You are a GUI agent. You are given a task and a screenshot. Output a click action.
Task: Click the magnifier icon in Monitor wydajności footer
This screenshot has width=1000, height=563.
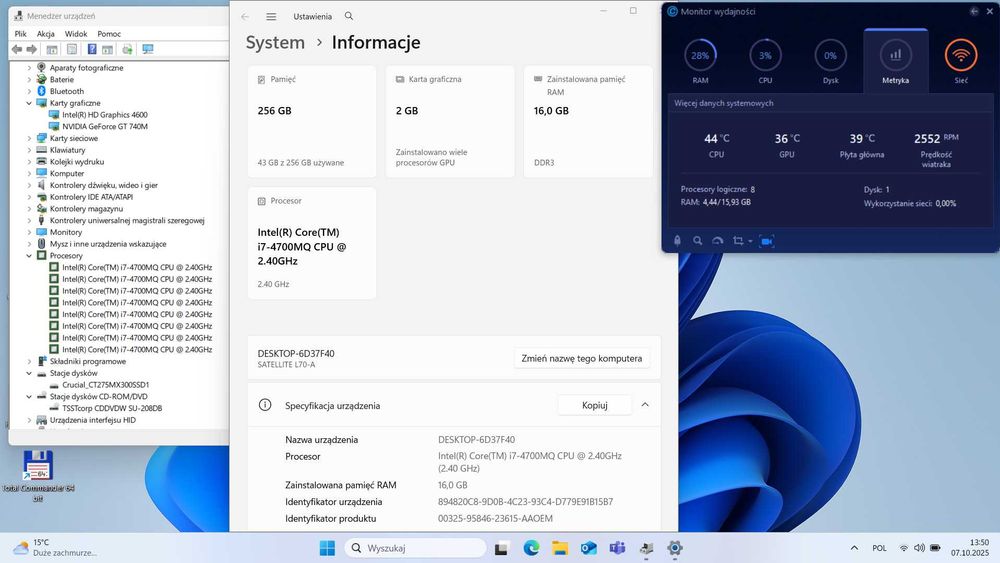coord(697,240)
